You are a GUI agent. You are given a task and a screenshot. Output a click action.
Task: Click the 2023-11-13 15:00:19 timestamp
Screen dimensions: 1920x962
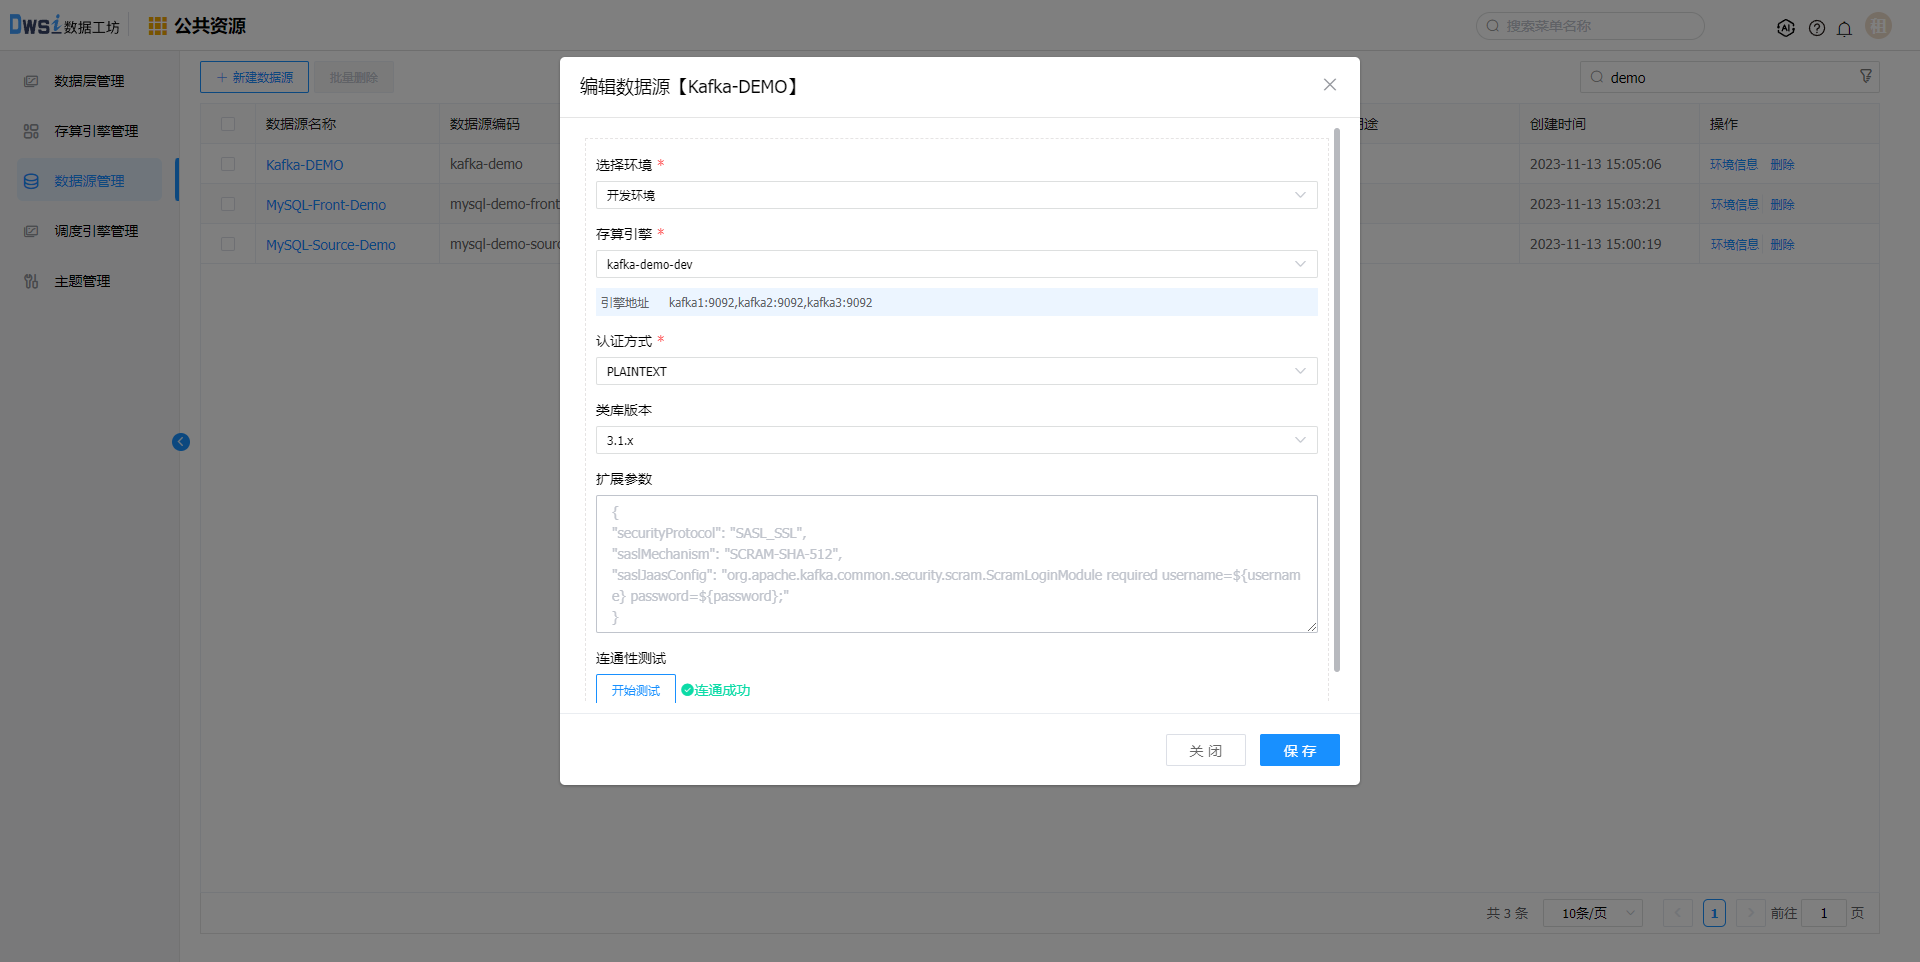[1596, 244]
